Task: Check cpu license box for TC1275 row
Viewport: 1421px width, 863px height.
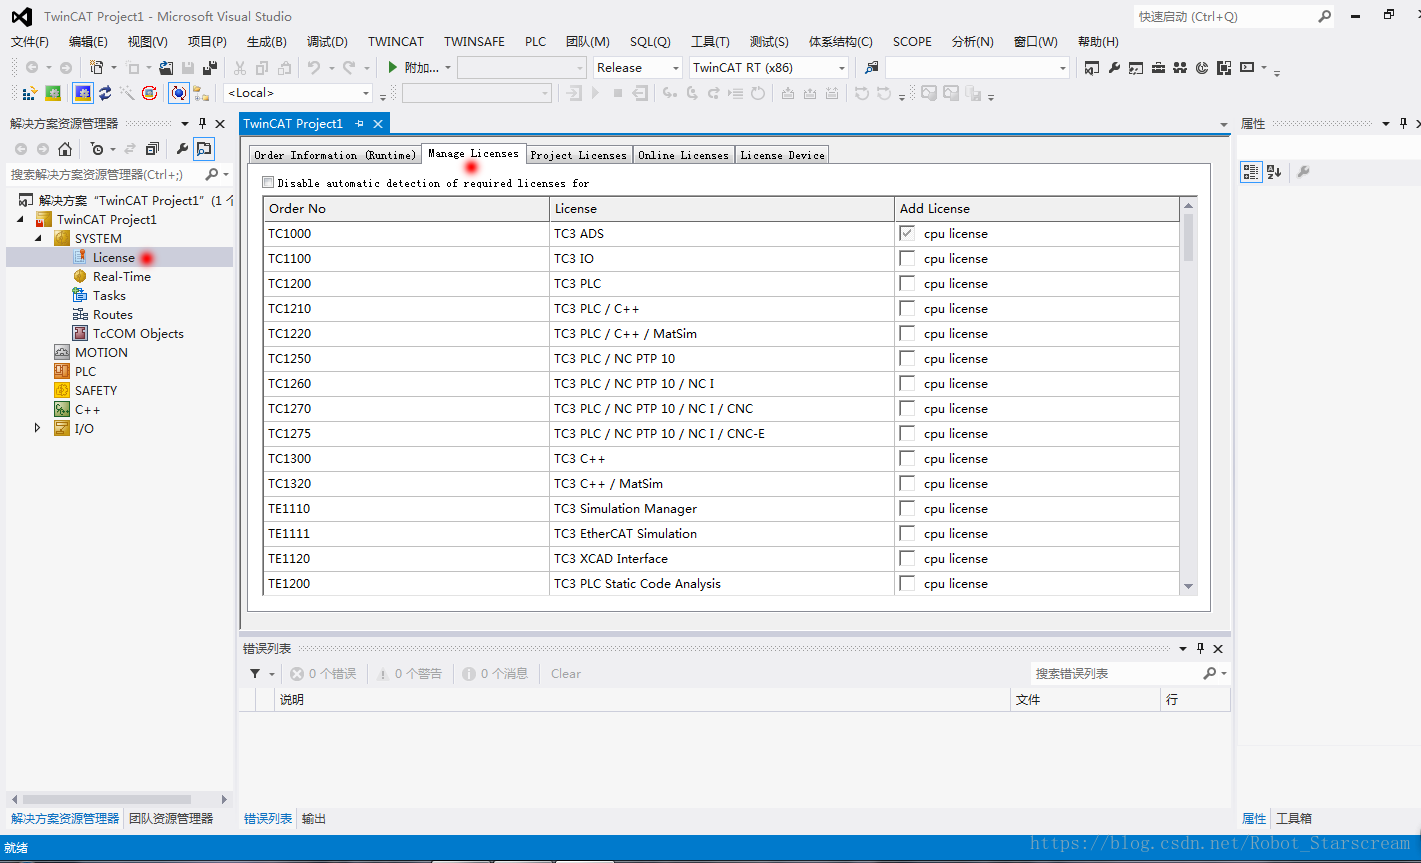Action: [907, 433]
